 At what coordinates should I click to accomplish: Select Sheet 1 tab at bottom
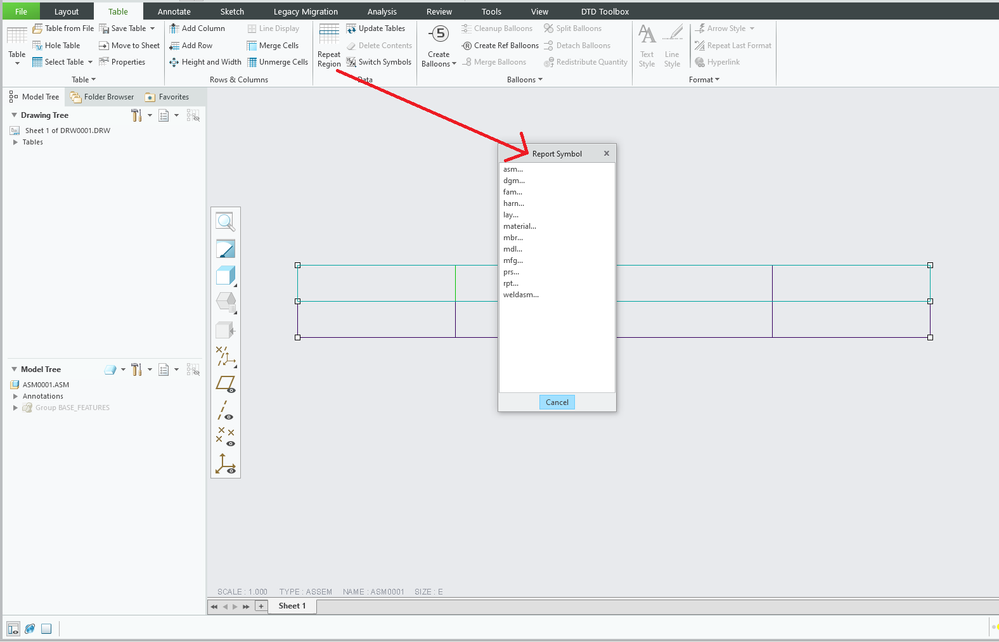pyautogui.click(x=292, y=606)
